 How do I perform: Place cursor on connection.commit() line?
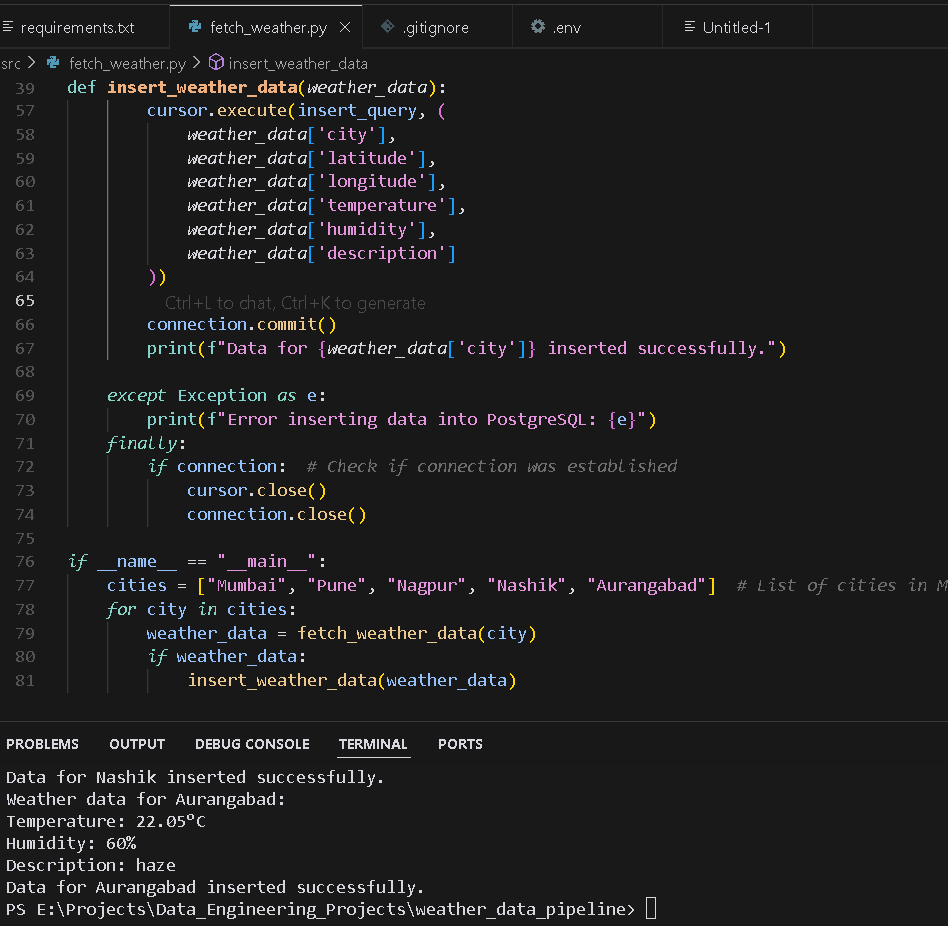tap(241, 325)
